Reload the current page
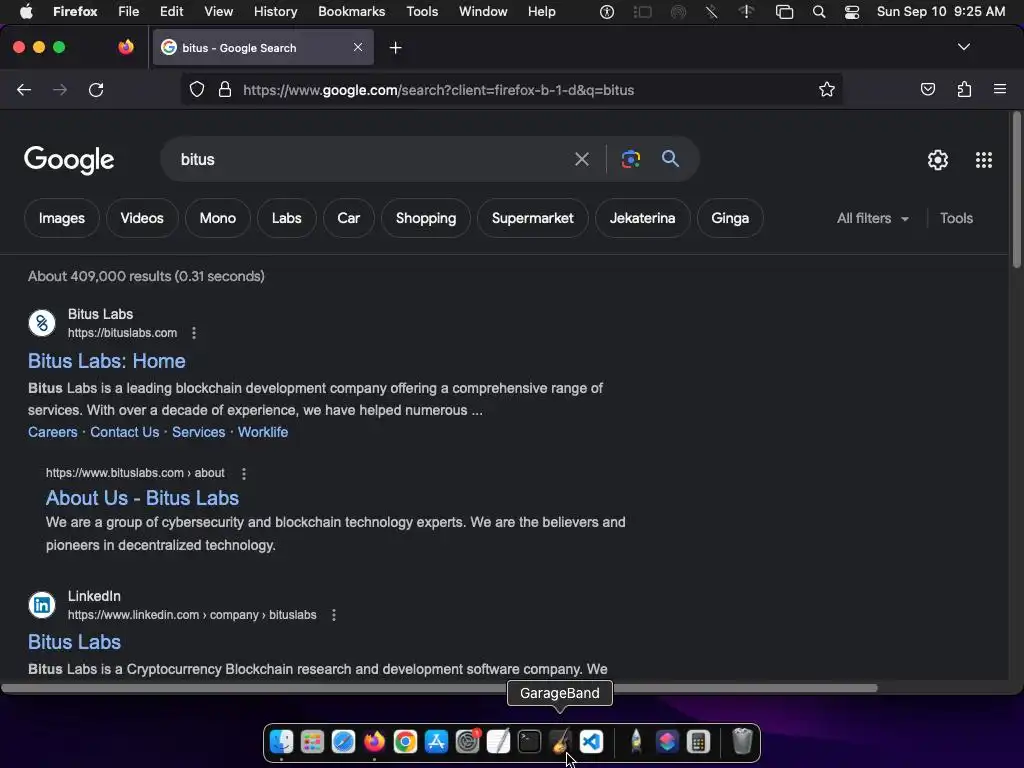The width and height of the screenshot is (1024, 768). click(96, 89)
